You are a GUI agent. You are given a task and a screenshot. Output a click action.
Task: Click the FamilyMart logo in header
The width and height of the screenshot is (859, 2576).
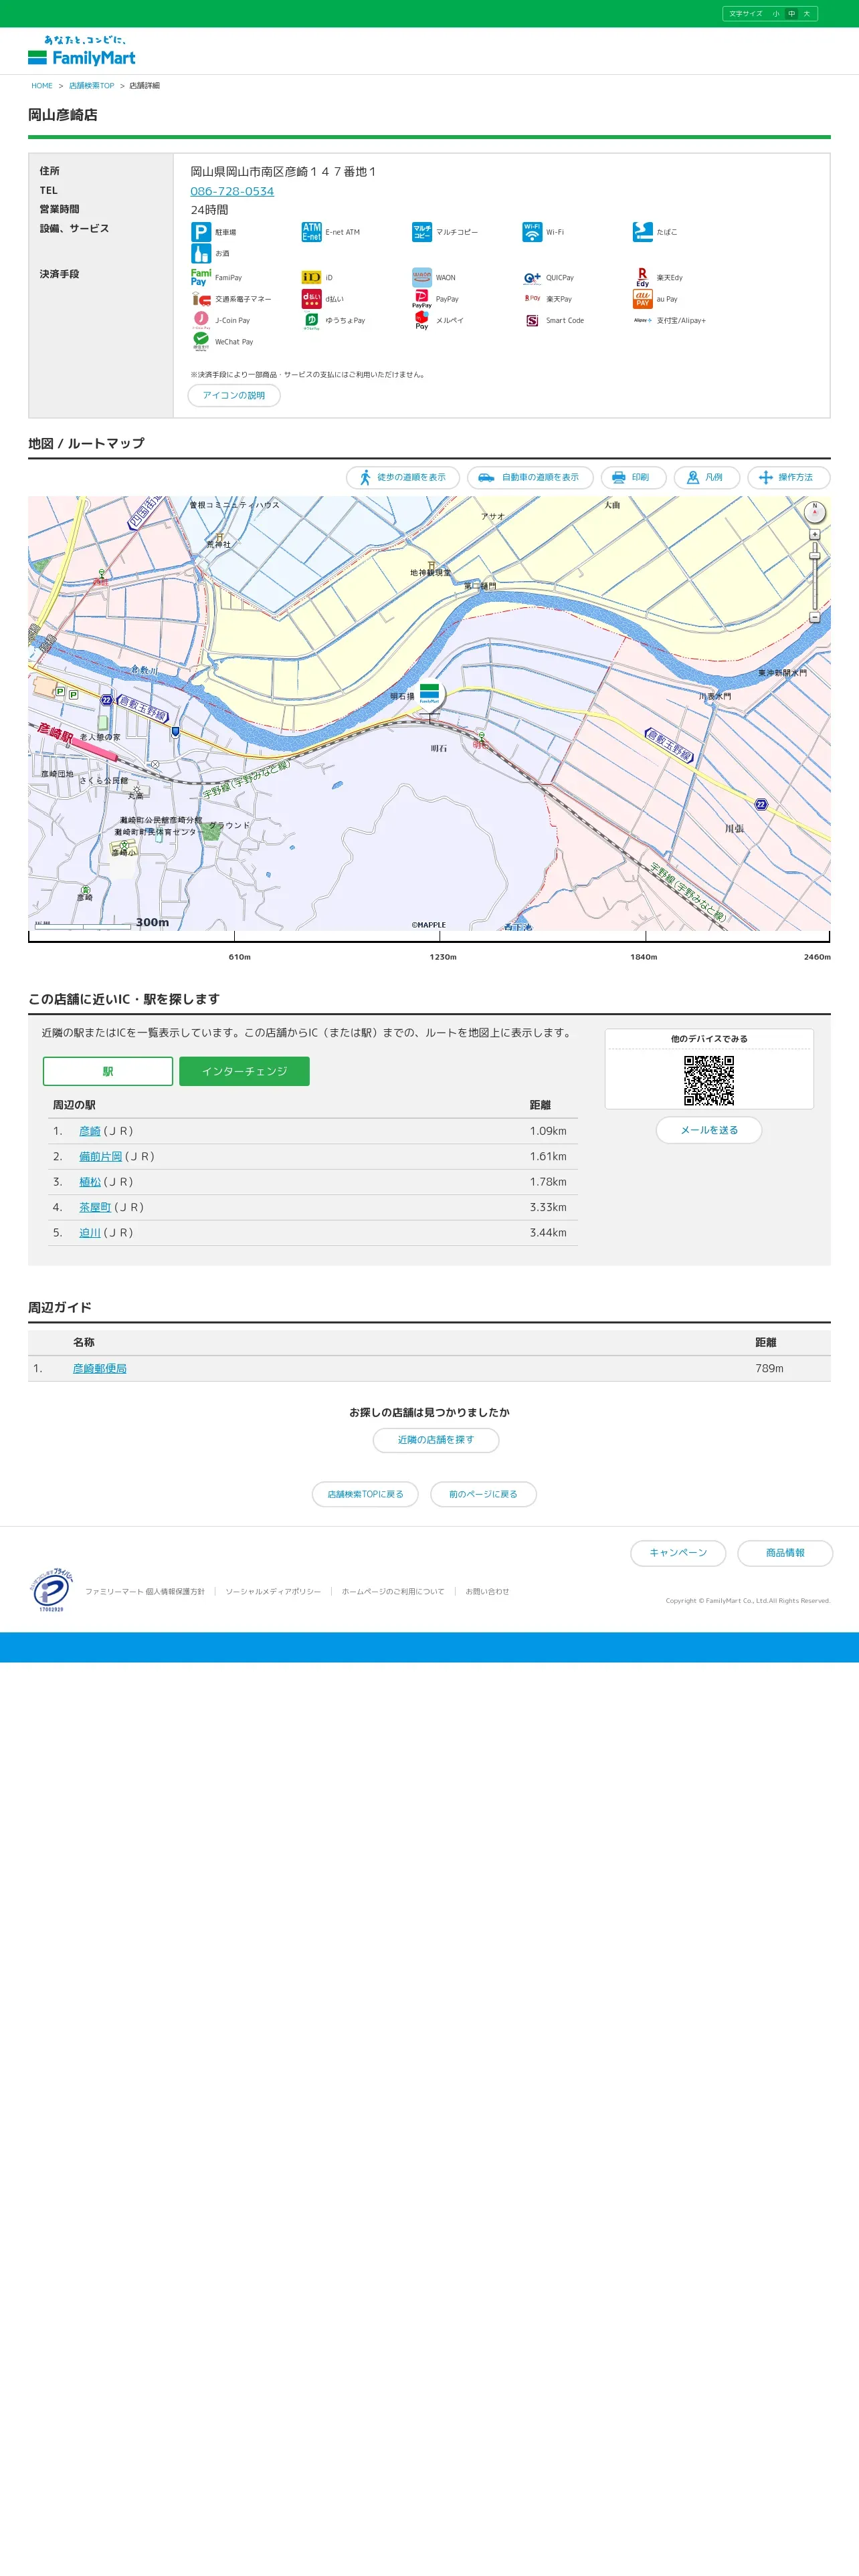click(82, 51)
